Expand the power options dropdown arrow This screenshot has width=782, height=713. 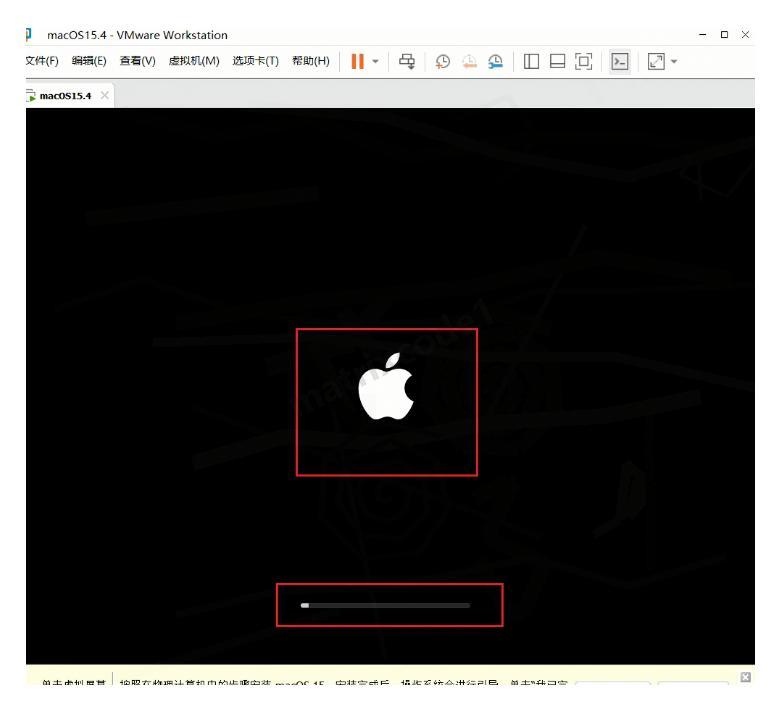pos(375,62)
